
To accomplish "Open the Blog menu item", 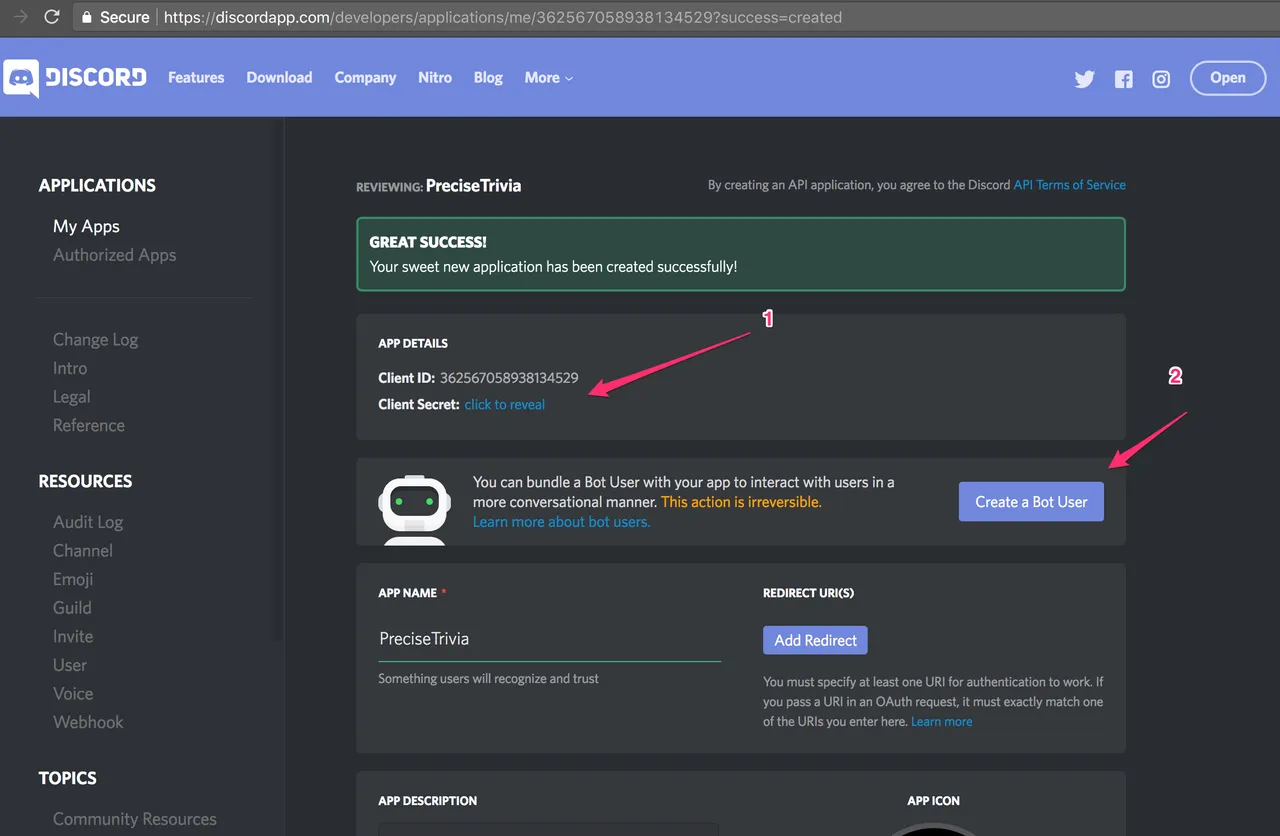I will pos(488,78).
